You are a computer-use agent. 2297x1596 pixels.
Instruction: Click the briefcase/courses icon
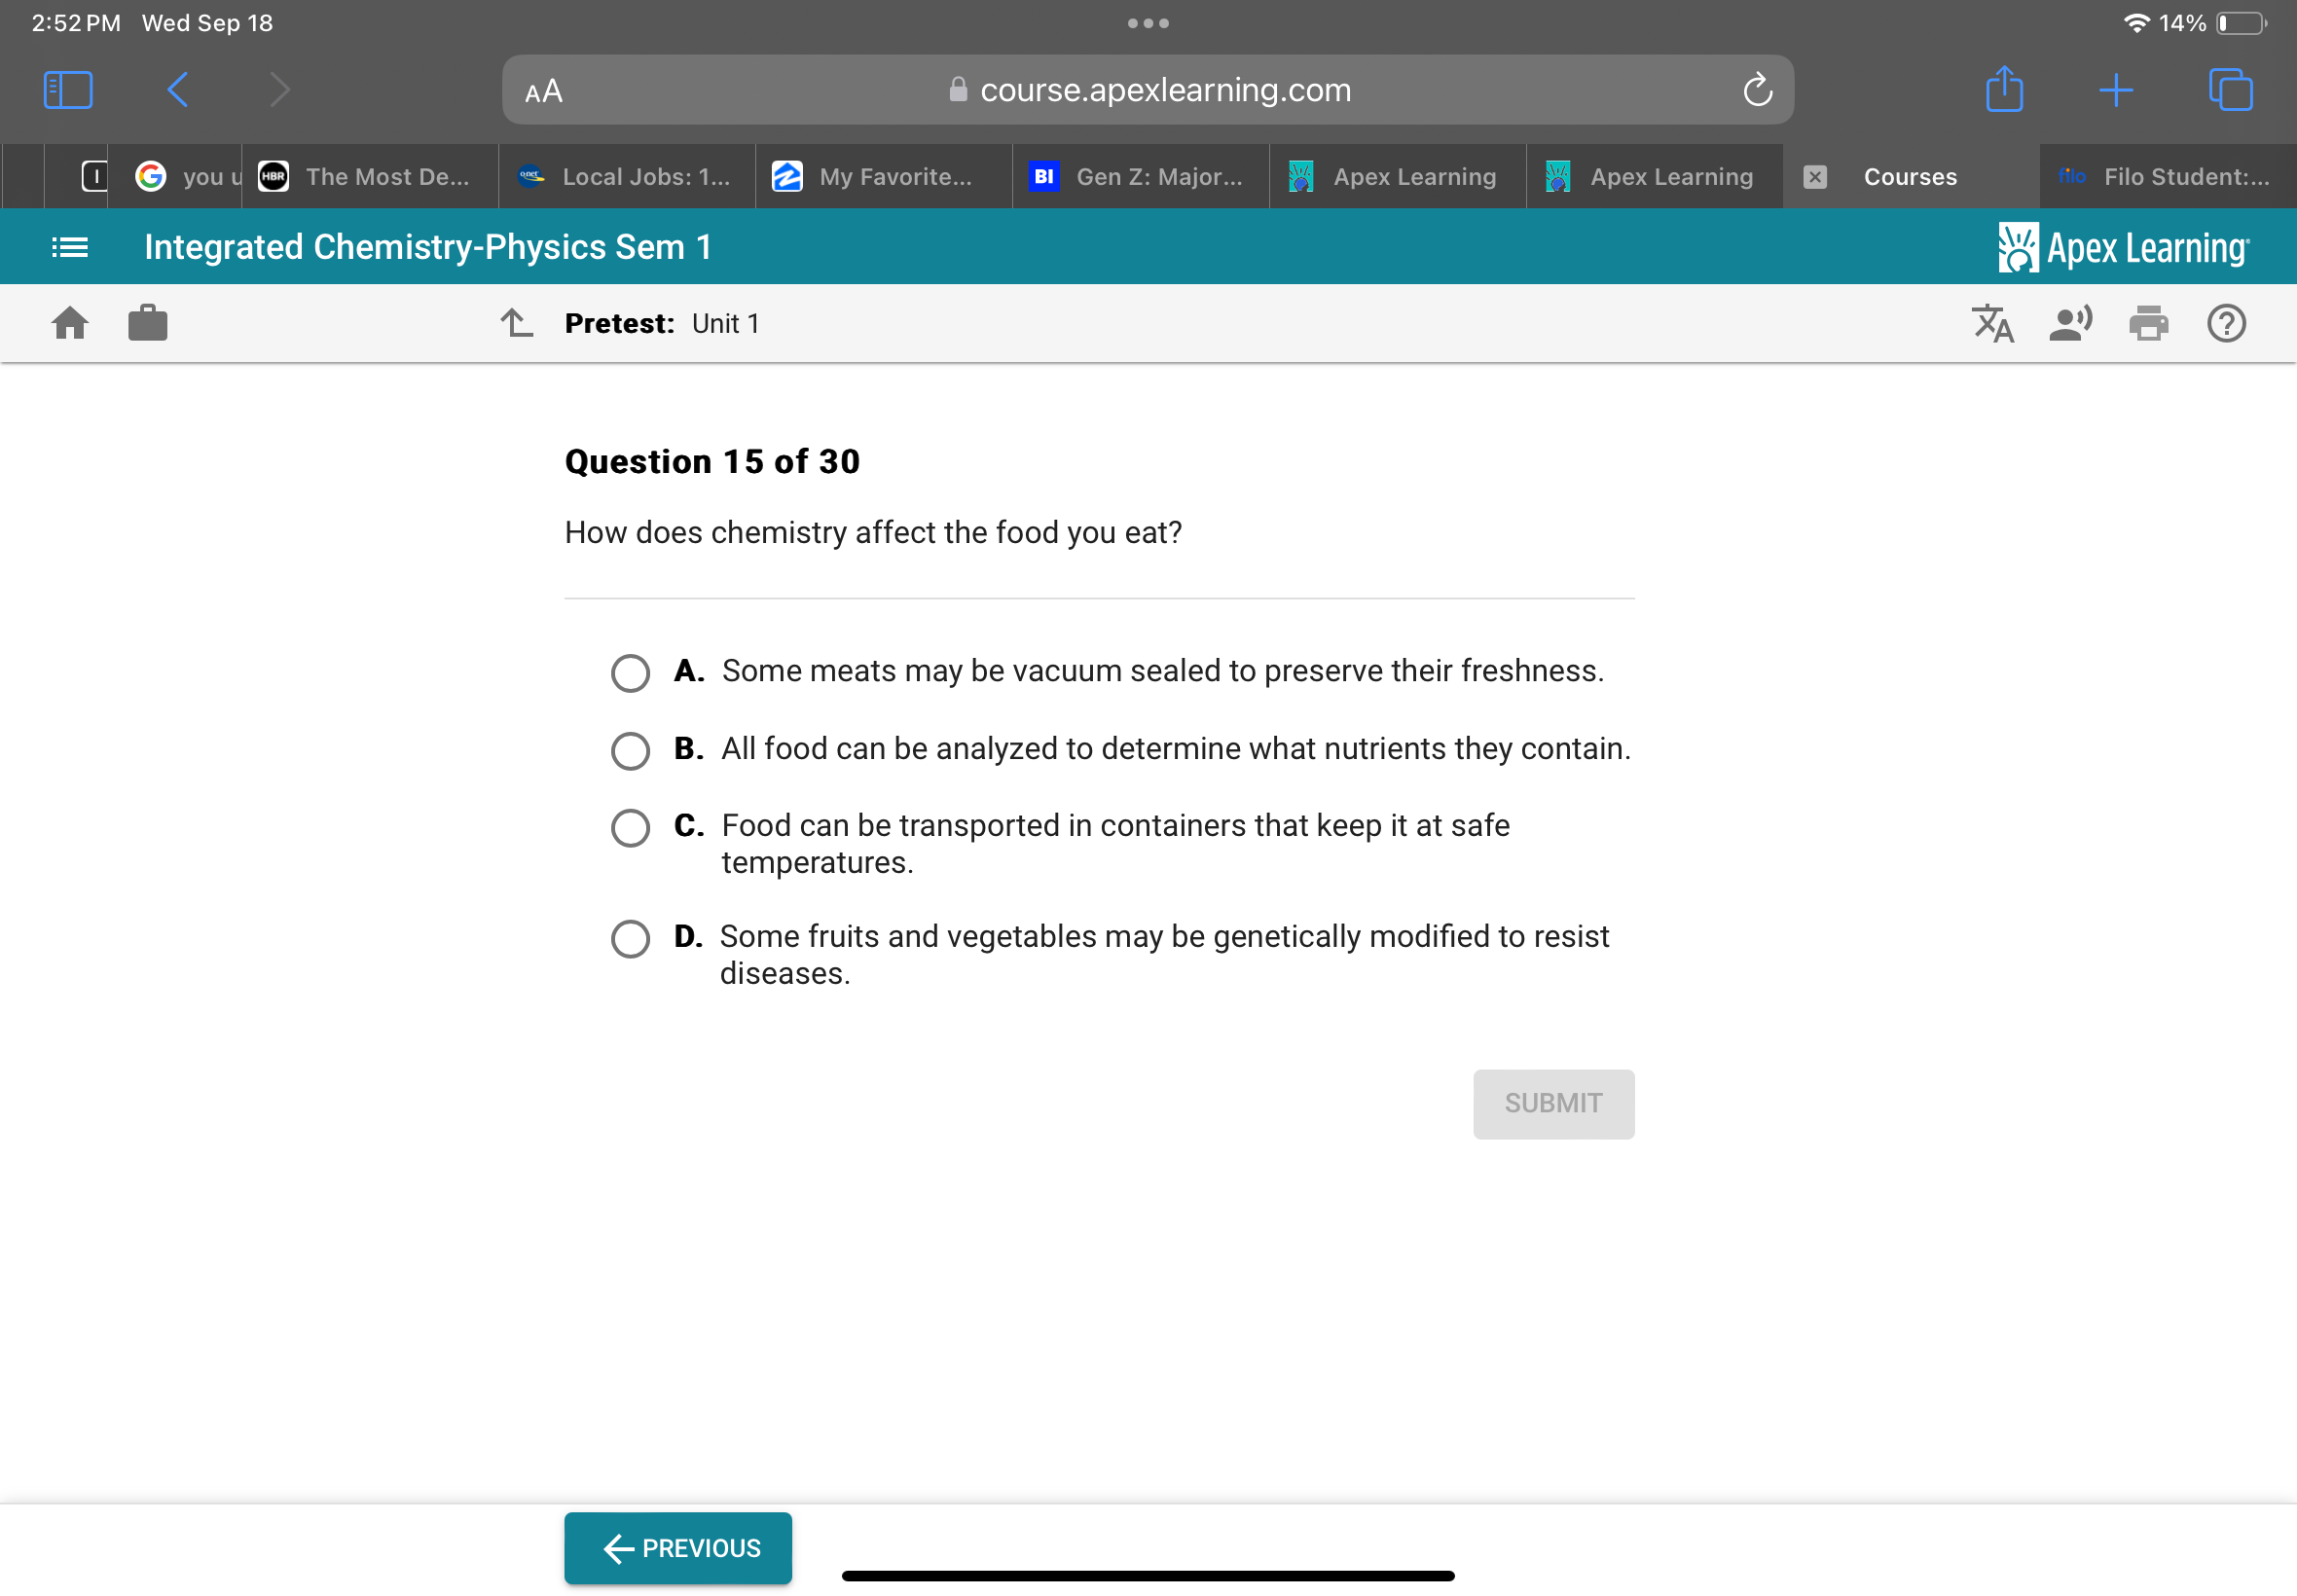coord(148,321)
